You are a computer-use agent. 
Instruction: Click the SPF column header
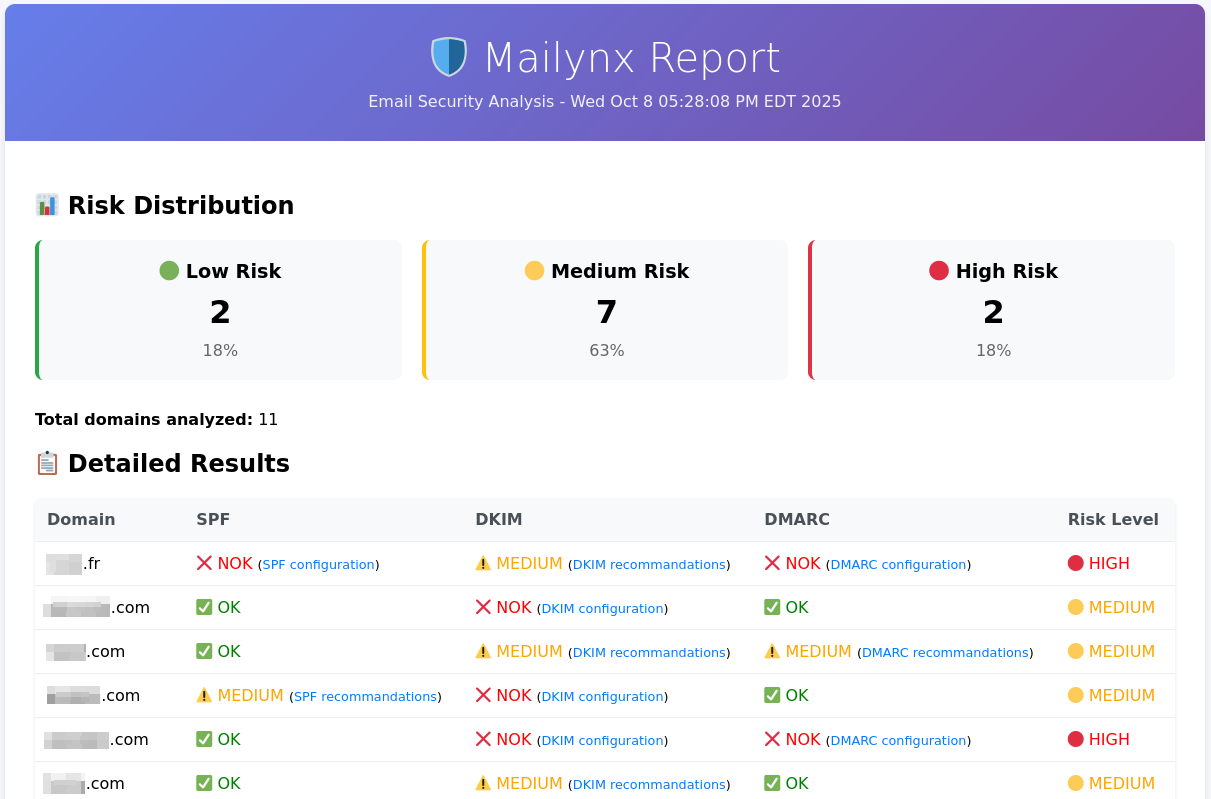(x=213, y=519)
